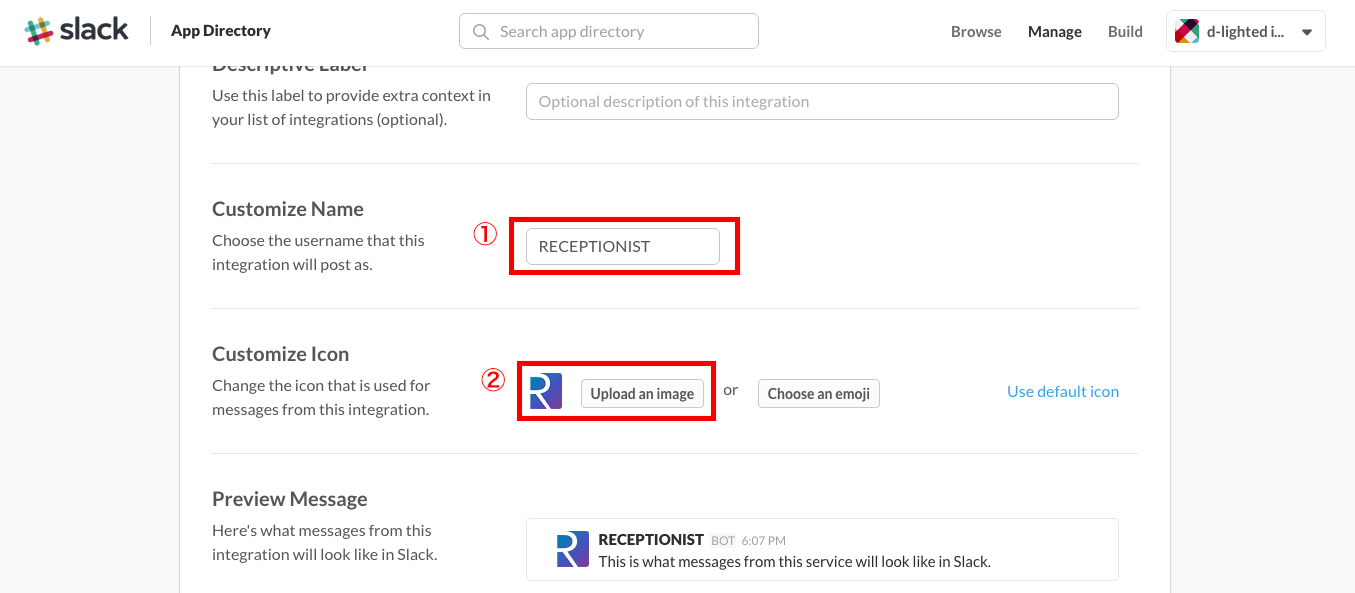
Task: Click the App Directory heading link
Action: pos(221,31)
